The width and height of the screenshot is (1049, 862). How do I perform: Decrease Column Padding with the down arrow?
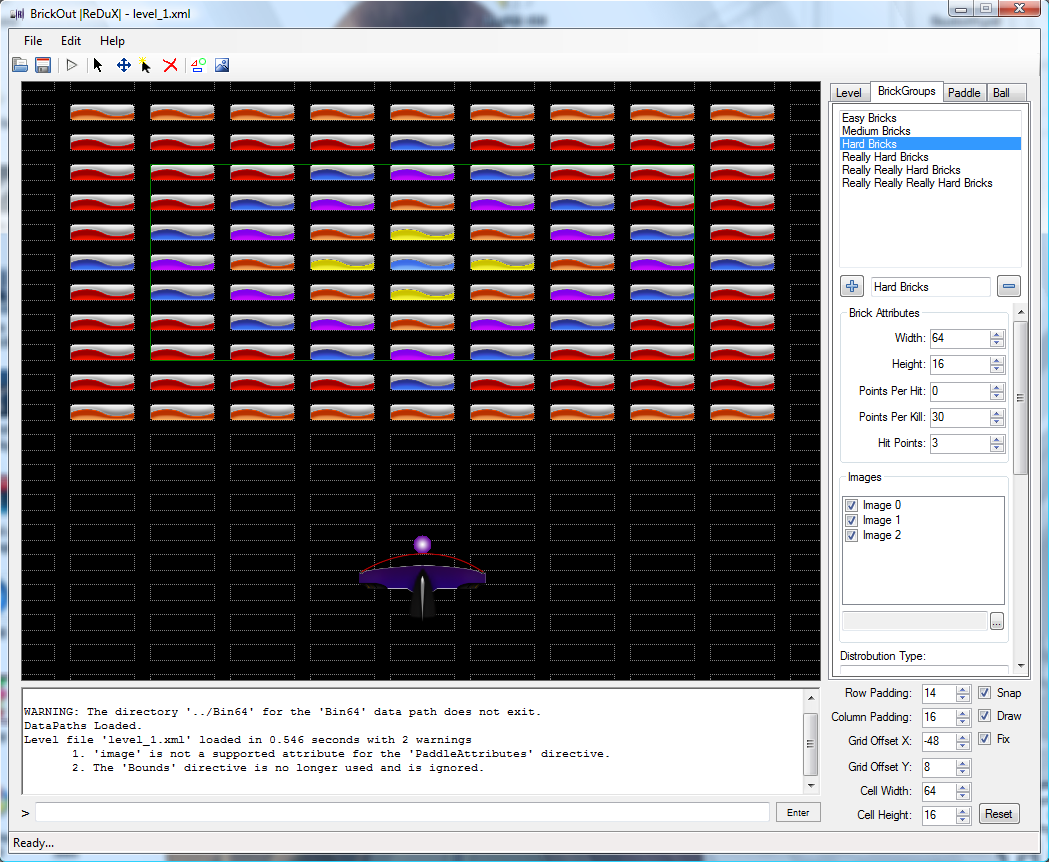[963, 721]
